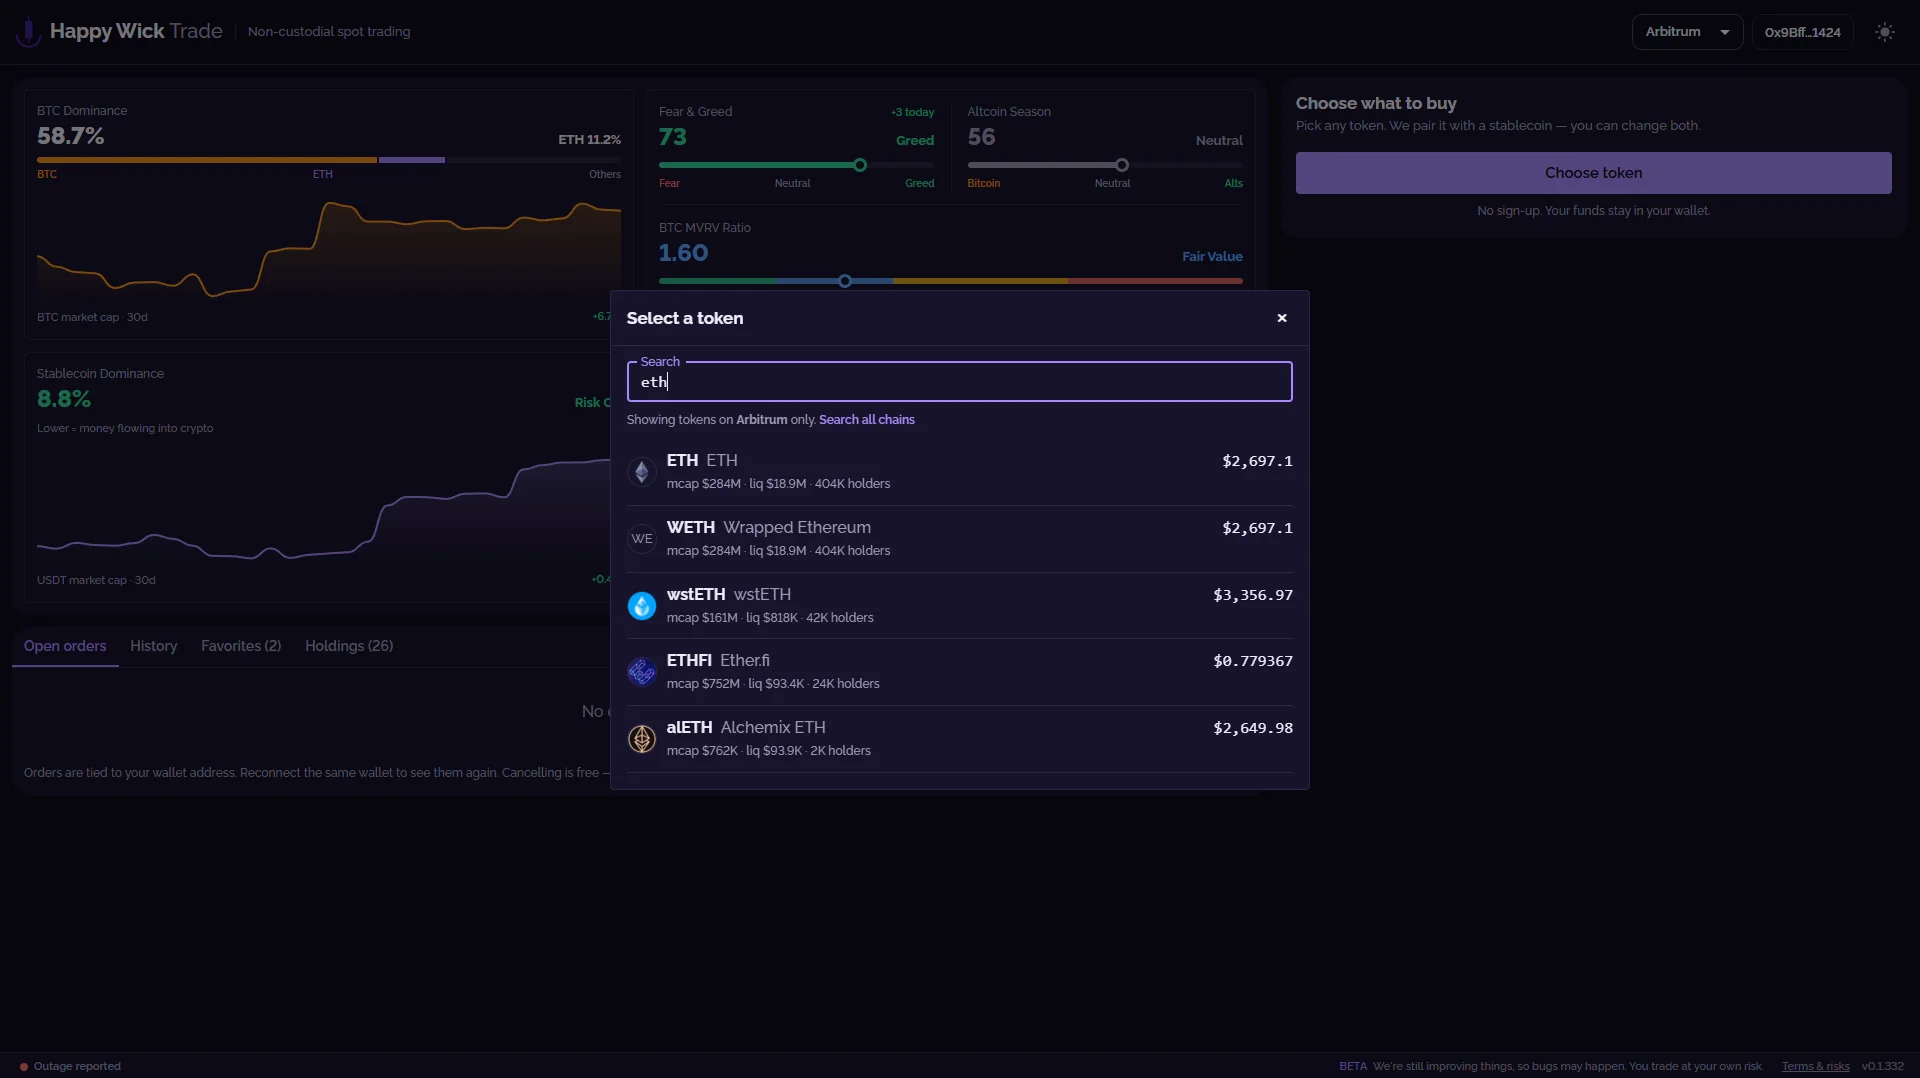Click the Outage reported status text
This screenshot has width=1920, height=1078.
(x=77, y=1067)
